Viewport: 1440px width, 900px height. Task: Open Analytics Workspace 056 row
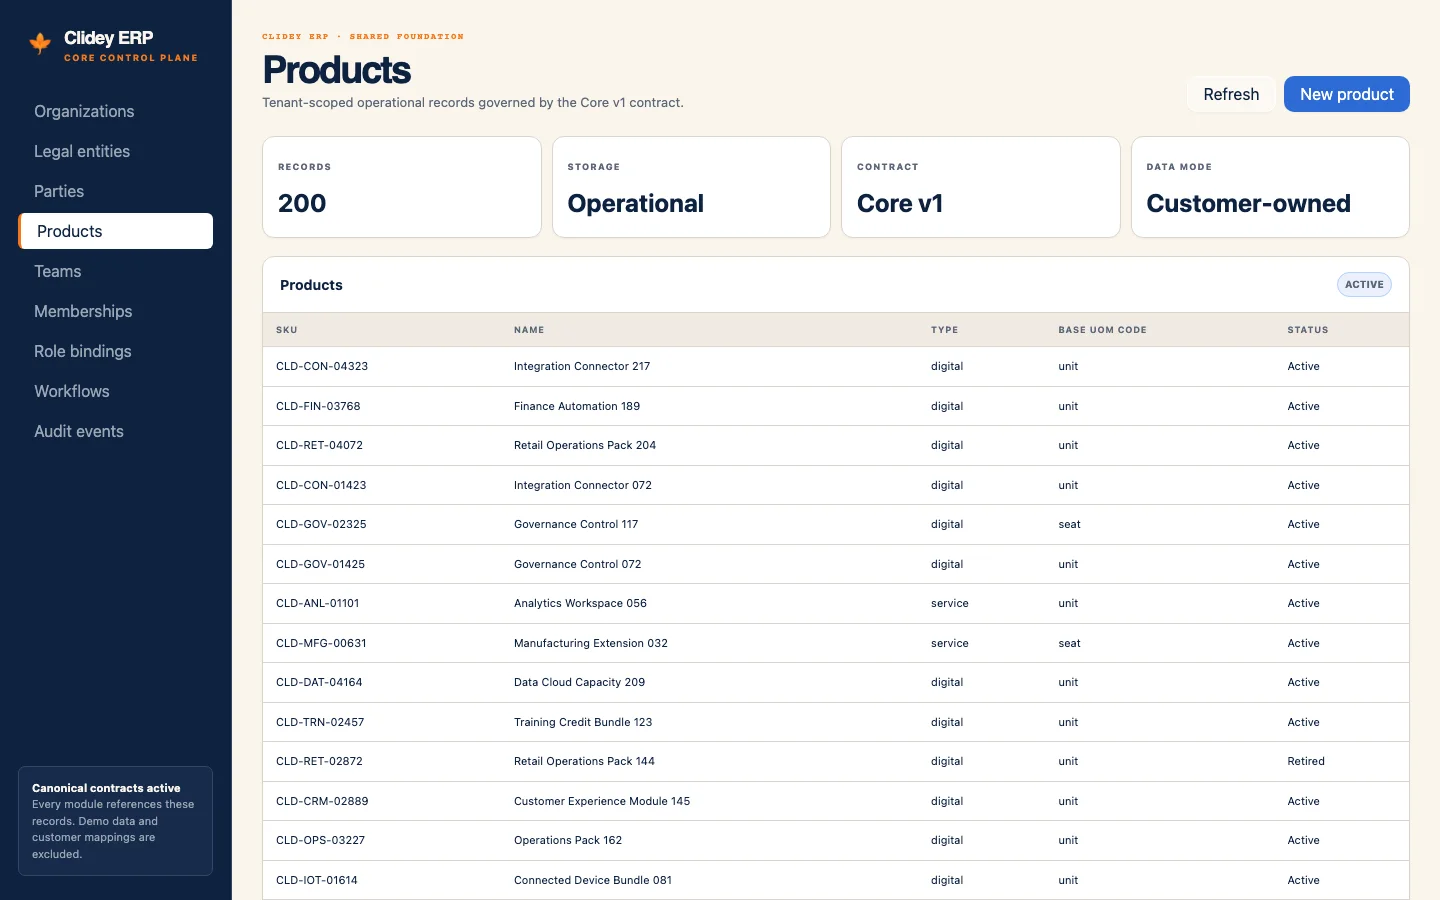(836, 603)
